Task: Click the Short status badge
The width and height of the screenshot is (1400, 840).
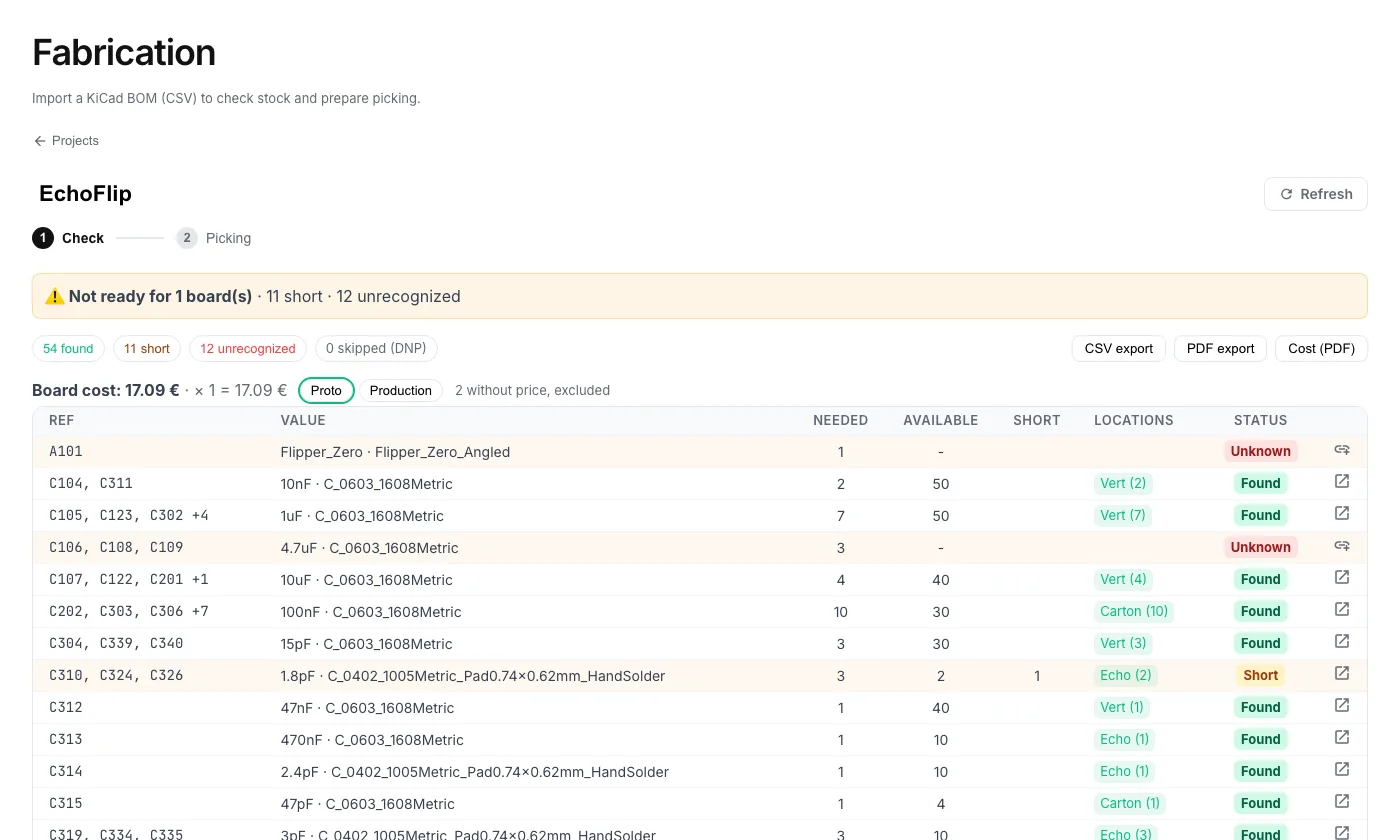Action: coord(1260,675)
